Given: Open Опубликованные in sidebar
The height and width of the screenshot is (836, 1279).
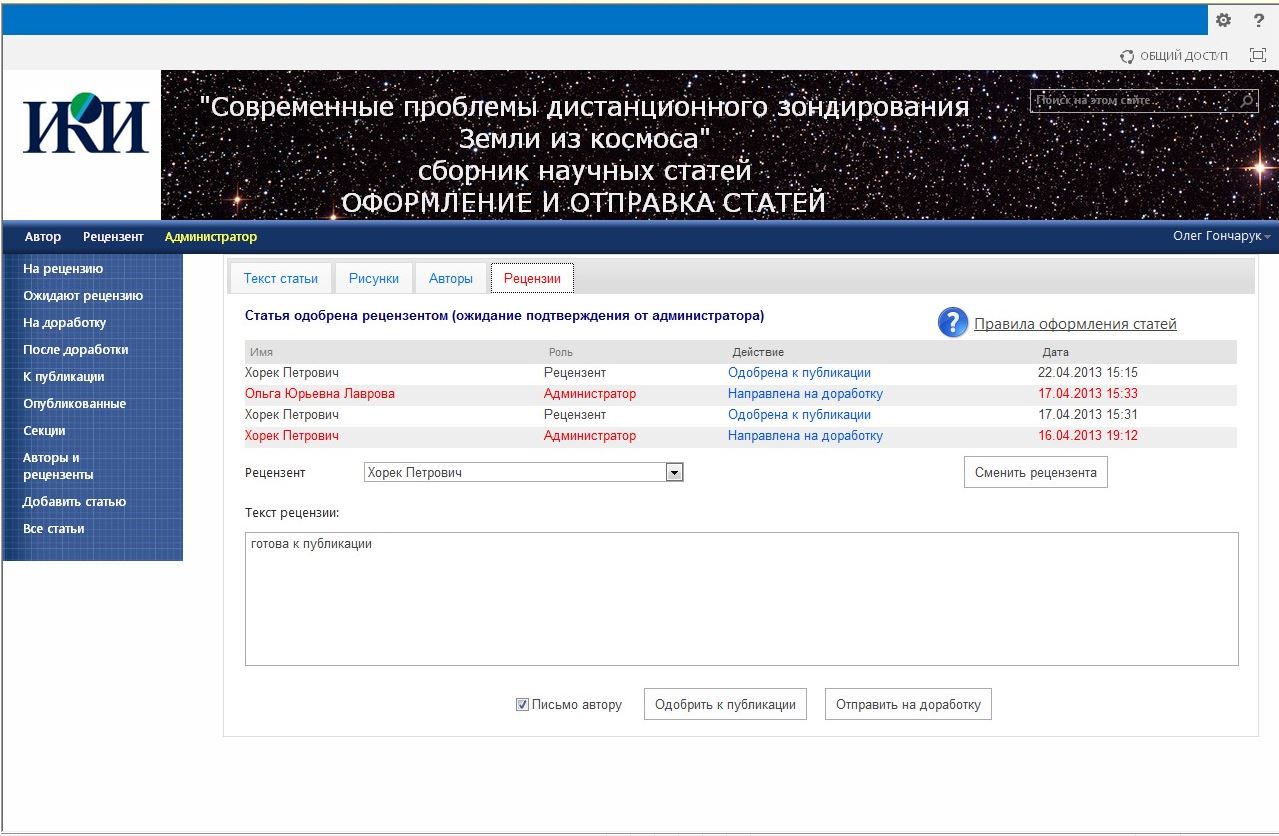Looking at the screenshot, I should tap(75, 403).
